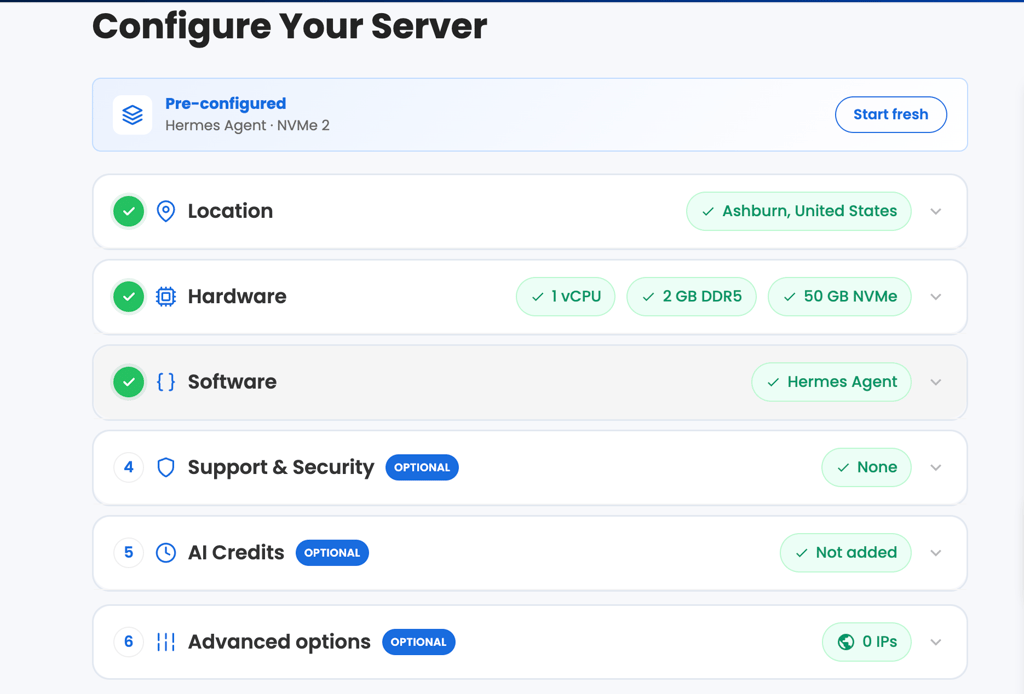Click the Advanced options sliders icon

click(166, 642)
